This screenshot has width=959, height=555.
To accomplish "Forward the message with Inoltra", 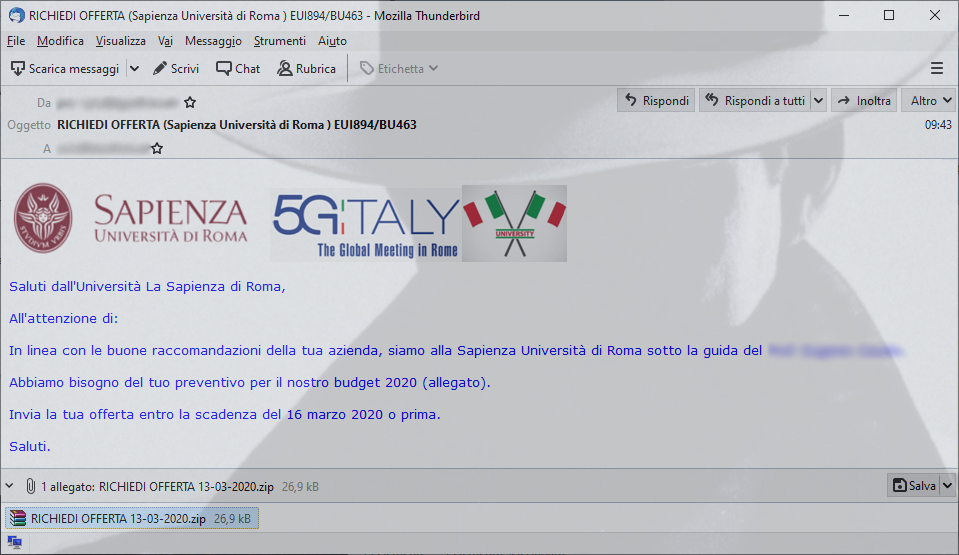I will (864, 100).
